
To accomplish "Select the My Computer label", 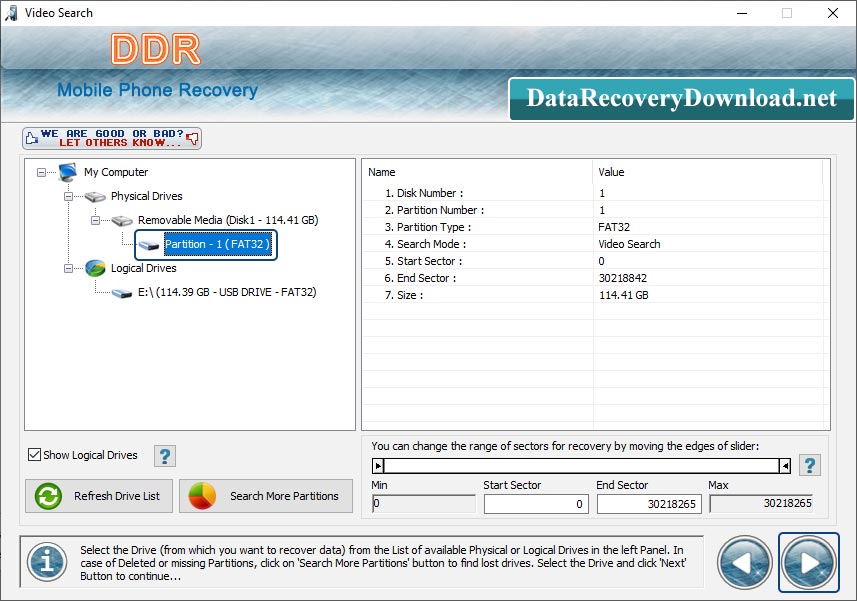I will [x=116, y=172].
